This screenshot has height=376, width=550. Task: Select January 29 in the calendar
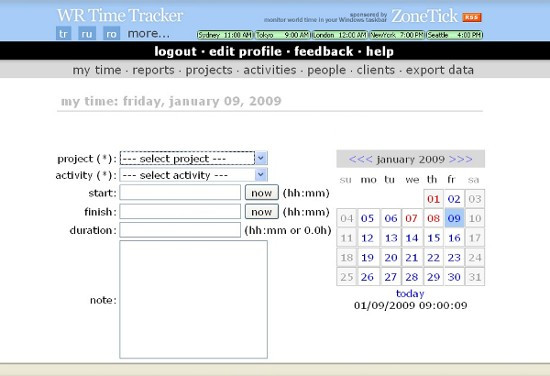[x=434, y=277]
